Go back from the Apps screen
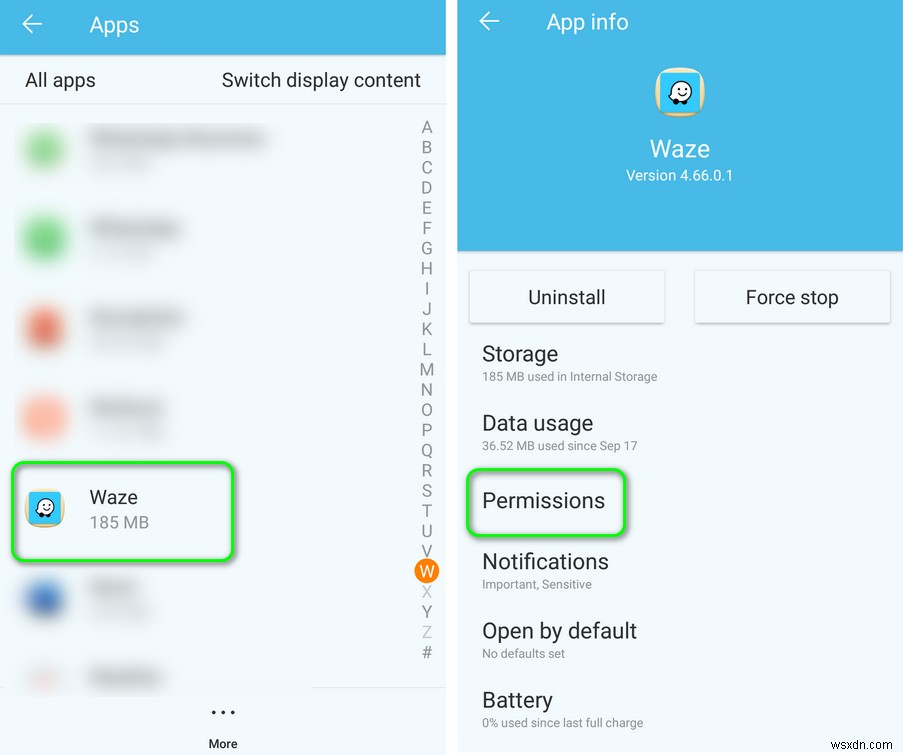Viewport: 904px width, 755px height. (x=32, y=24)
